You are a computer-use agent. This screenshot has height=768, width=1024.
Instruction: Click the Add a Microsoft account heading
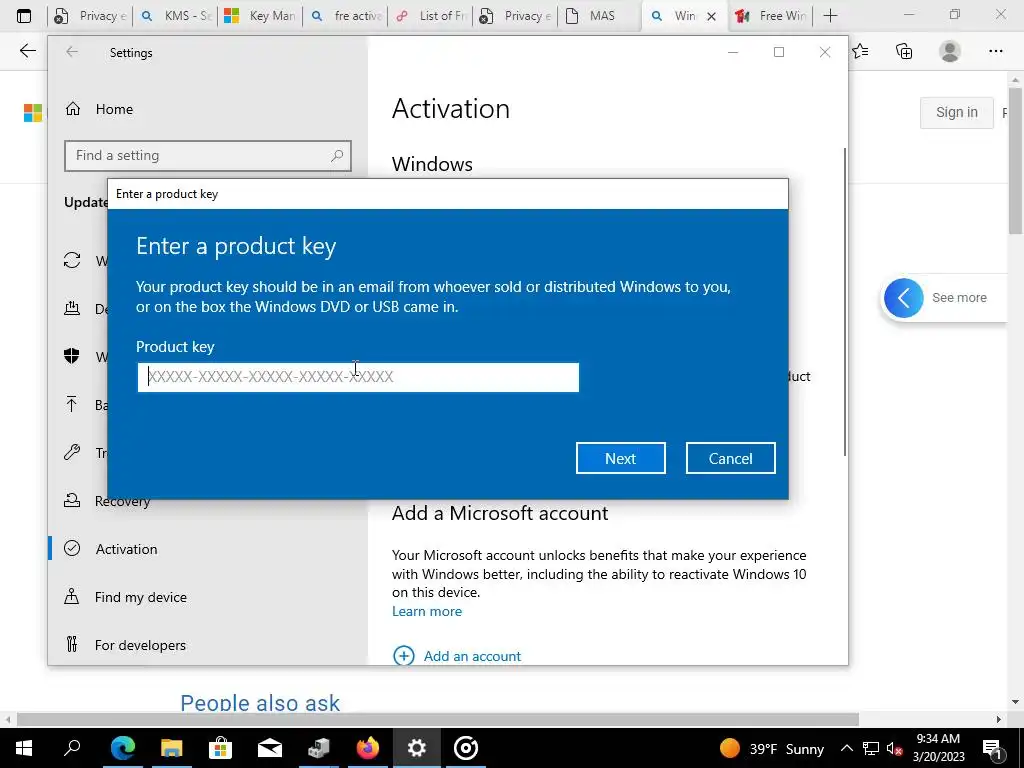coord(500,513)
